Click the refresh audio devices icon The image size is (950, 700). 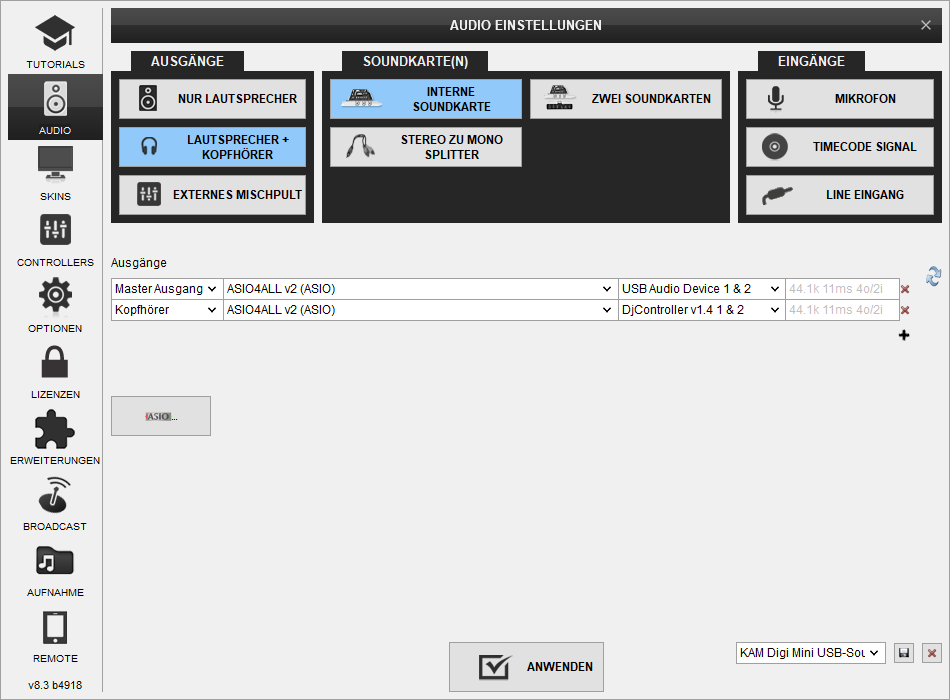point(933,276)
